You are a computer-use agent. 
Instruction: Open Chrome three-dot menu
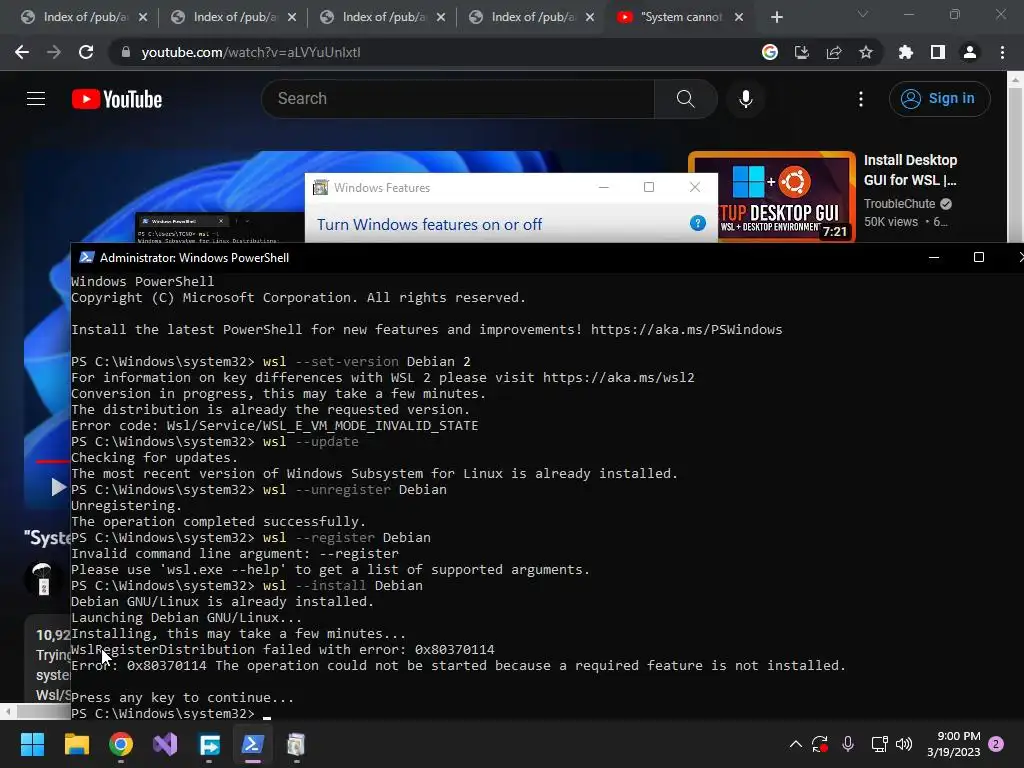[1002, 52]
